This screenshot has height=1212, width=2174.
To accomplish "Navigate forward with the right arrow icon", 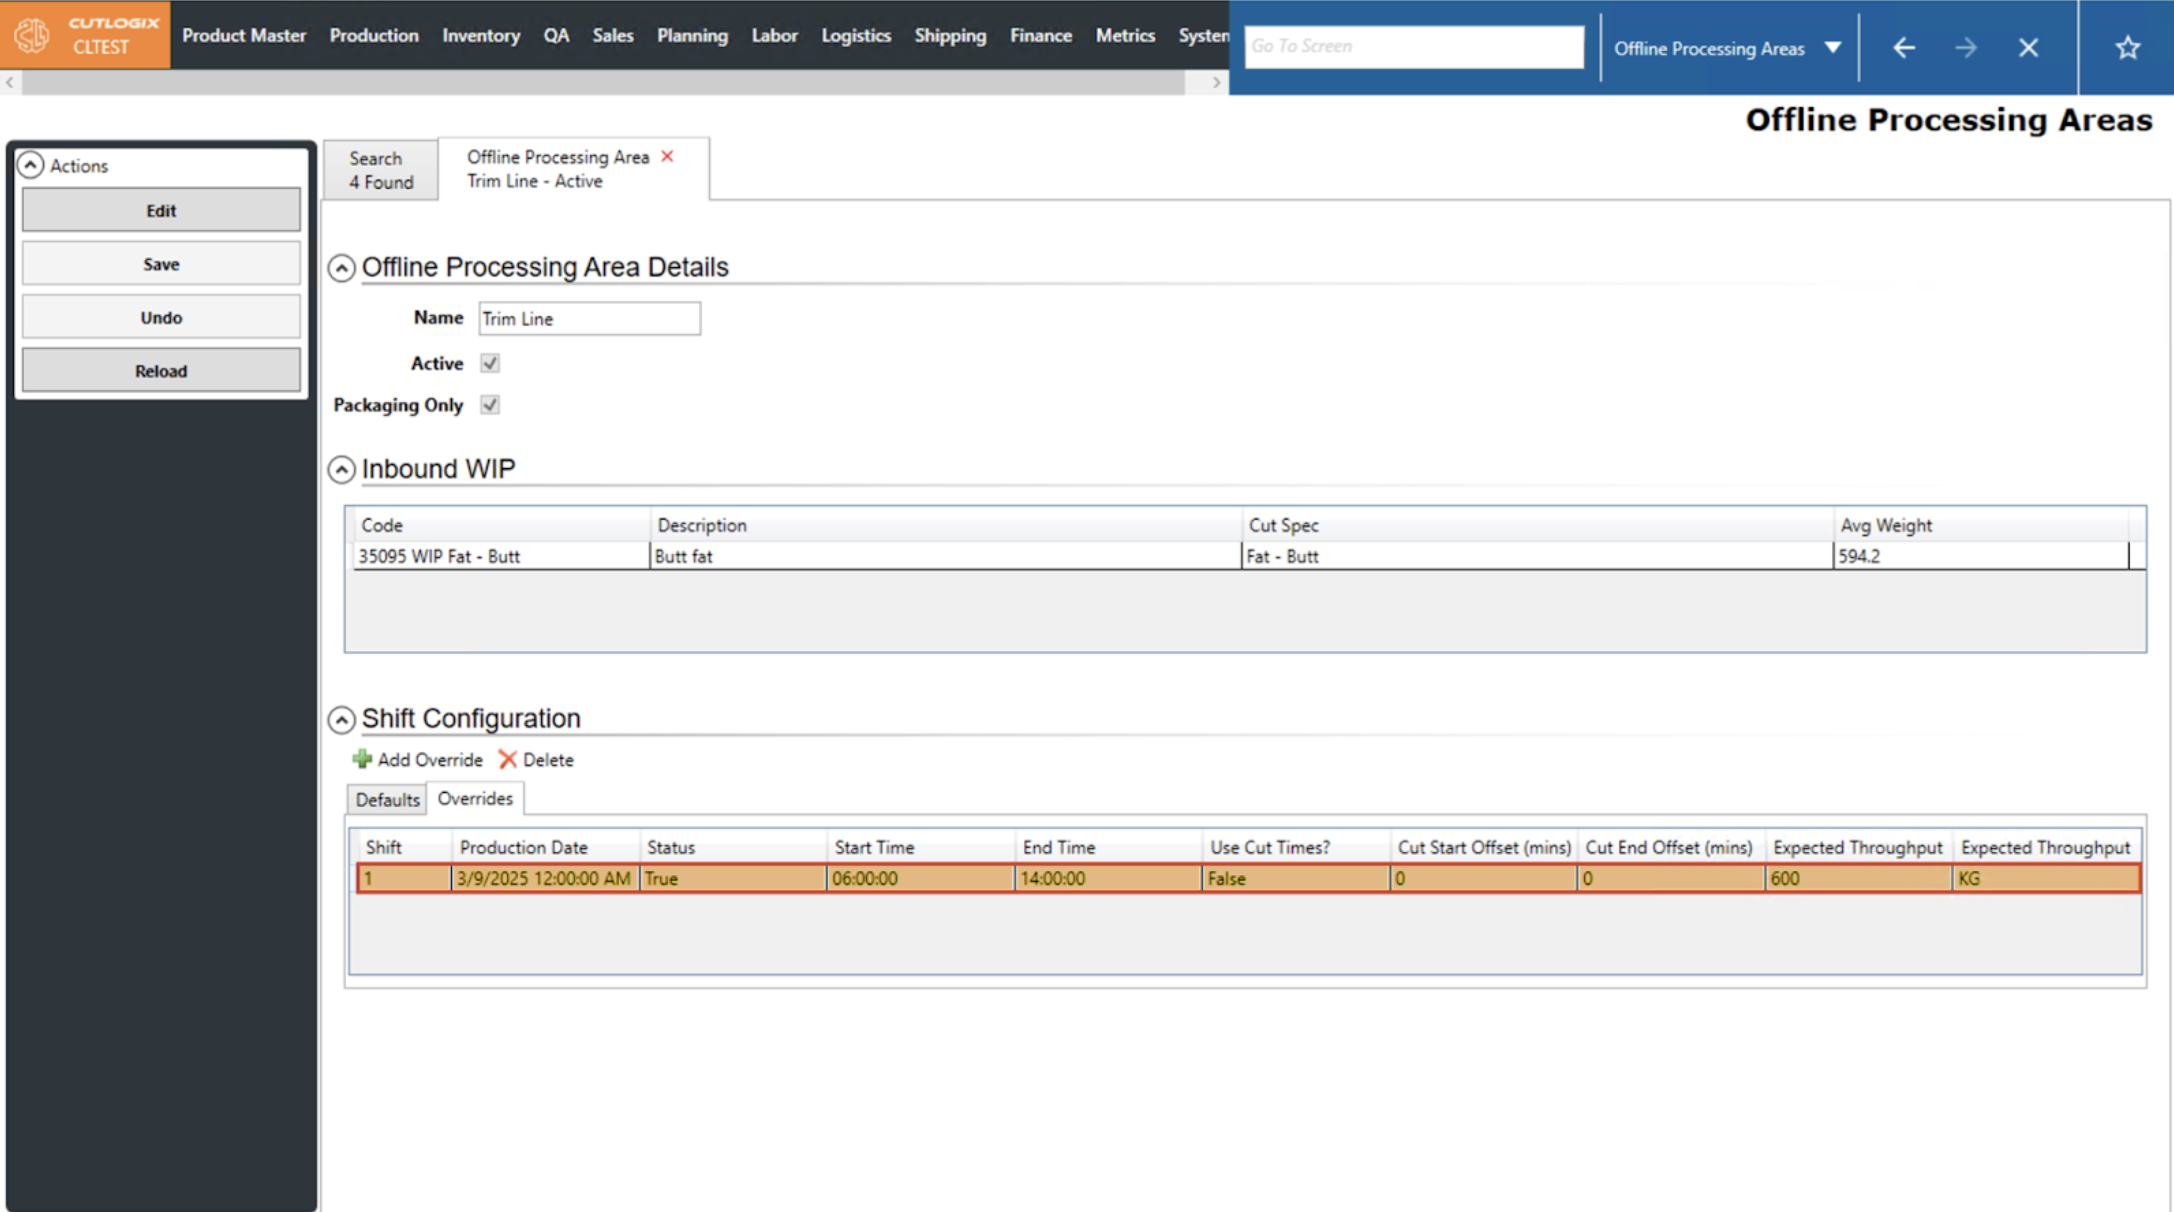I will 1965,47.
